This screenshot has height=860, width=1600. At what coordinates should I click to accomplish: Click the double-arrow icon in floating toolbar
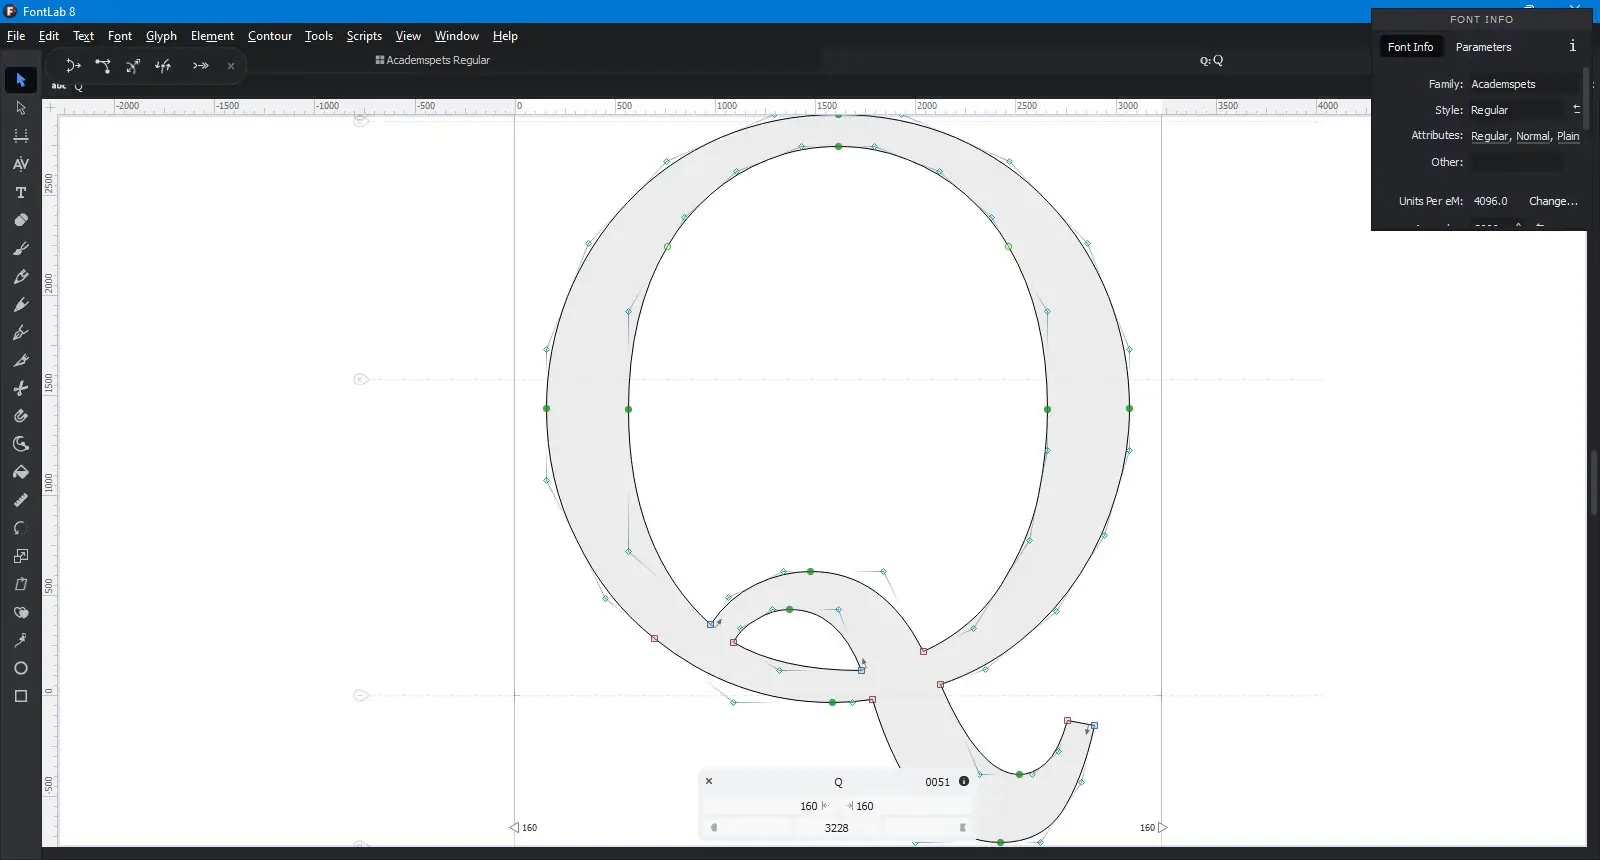[201, 66]
